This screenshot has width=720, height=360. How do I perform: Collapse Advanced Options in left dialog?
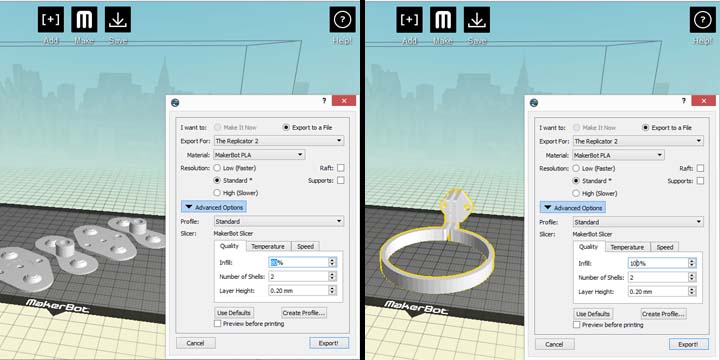(x=214, y=207)
